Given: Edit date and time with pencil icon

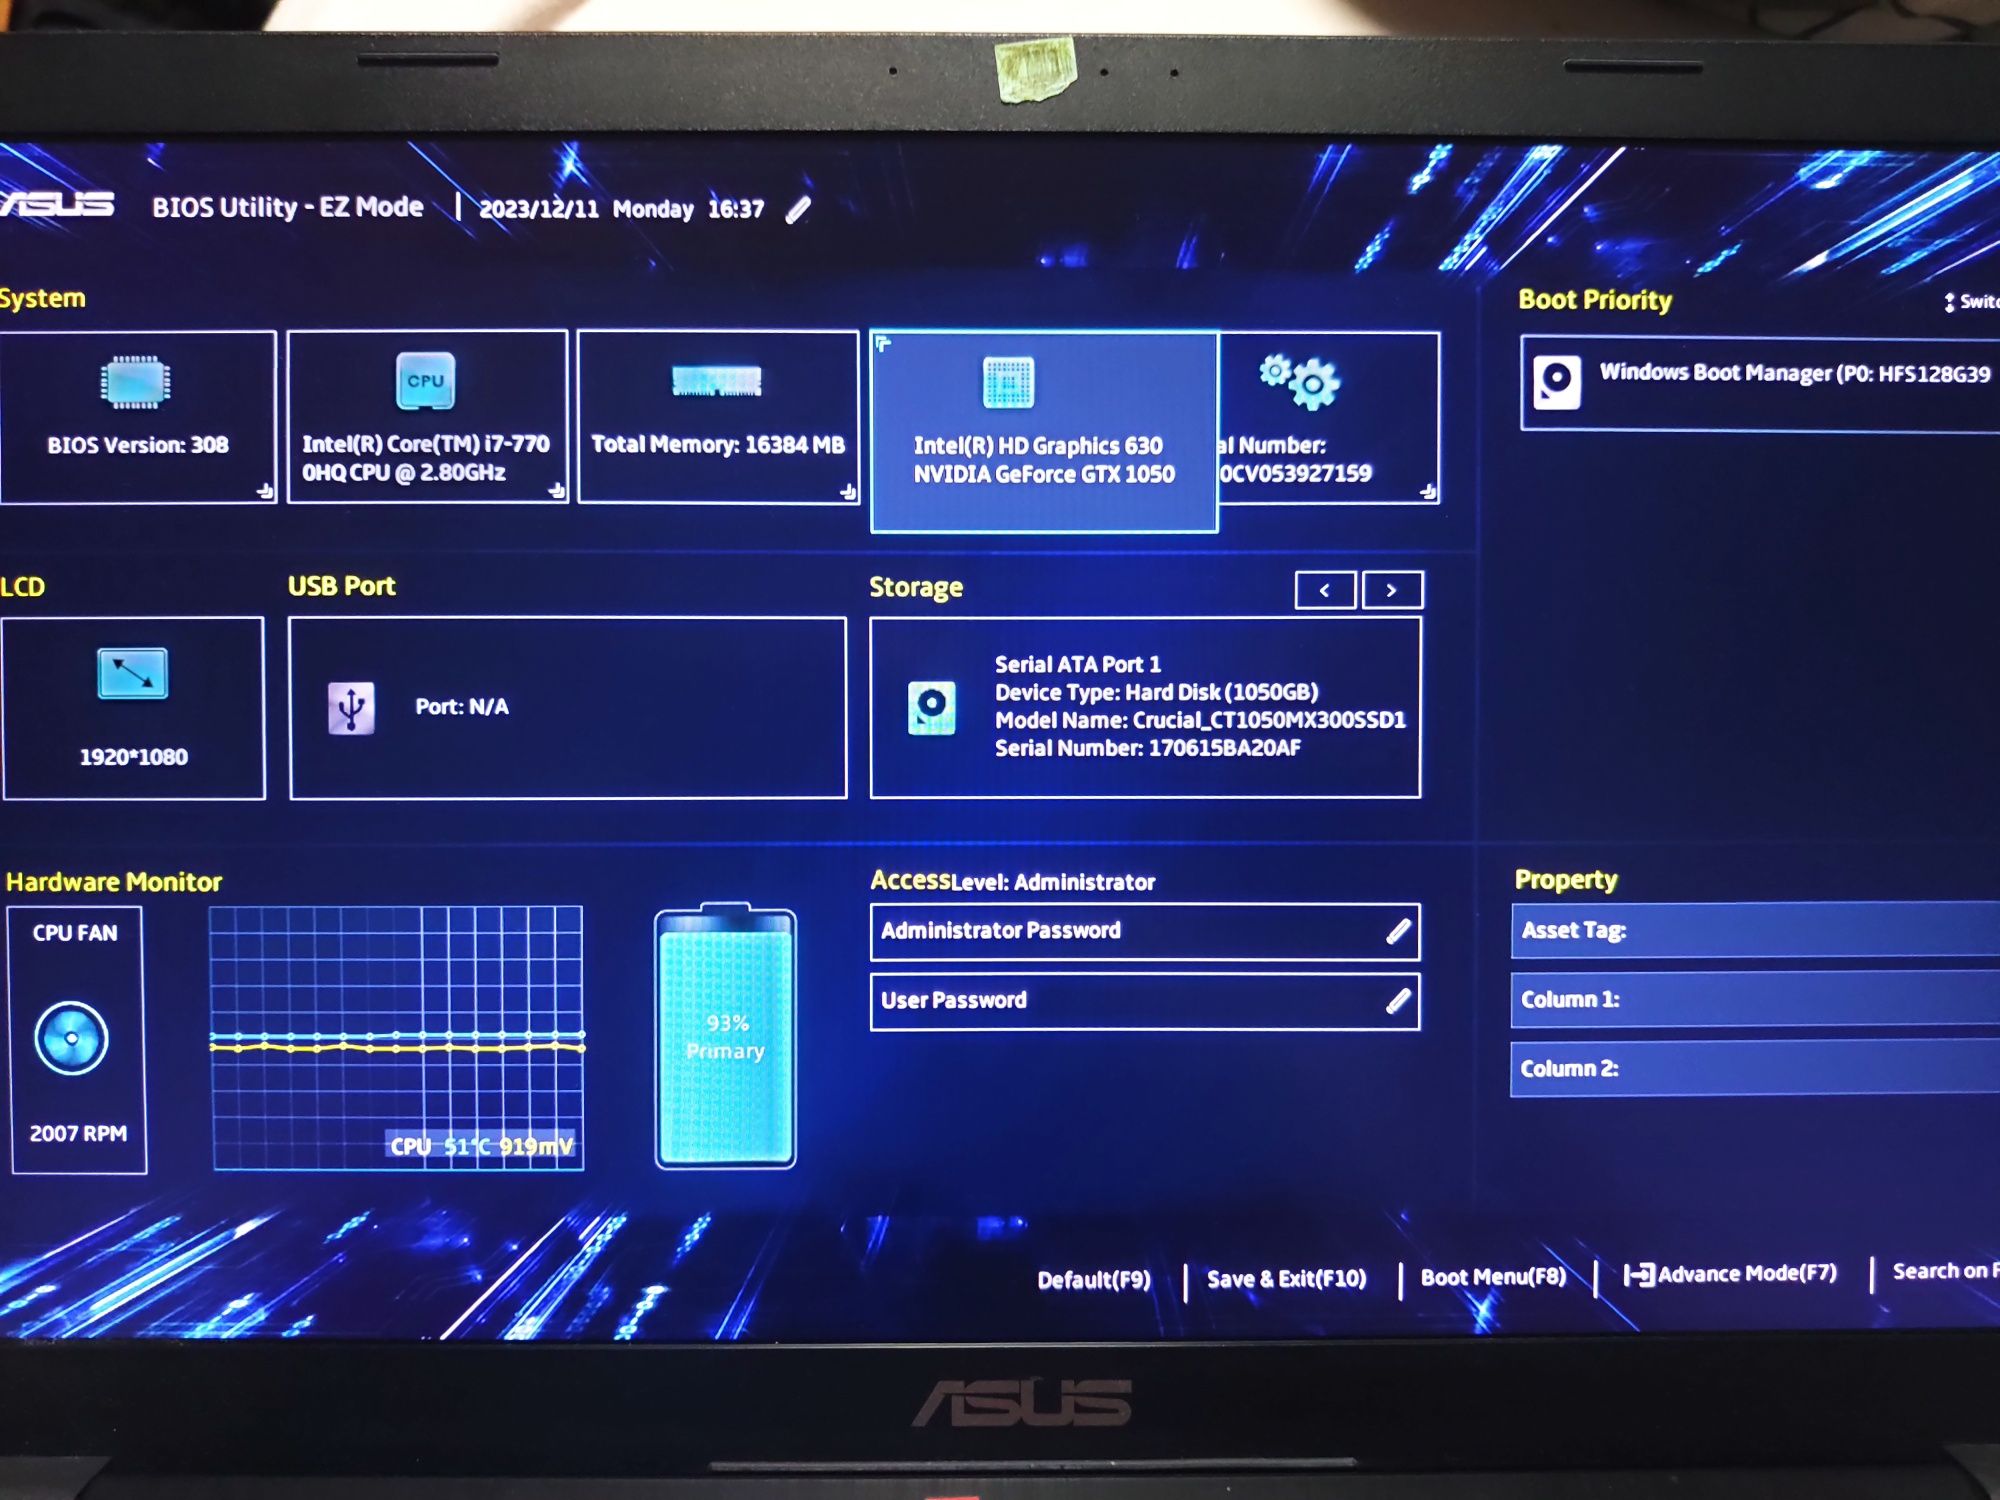Looking at the screenshot, I should coord(798,209).
